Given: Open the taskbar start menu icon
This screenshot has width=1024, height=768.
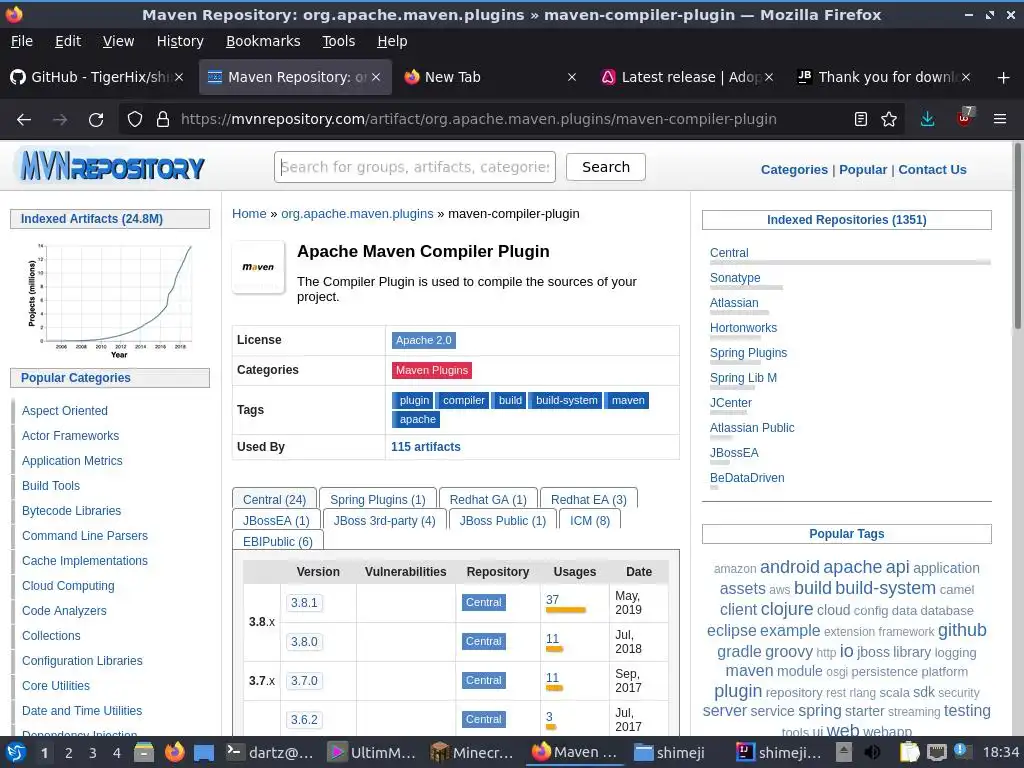Looking at the screenshot, I should tap(15, 753).
